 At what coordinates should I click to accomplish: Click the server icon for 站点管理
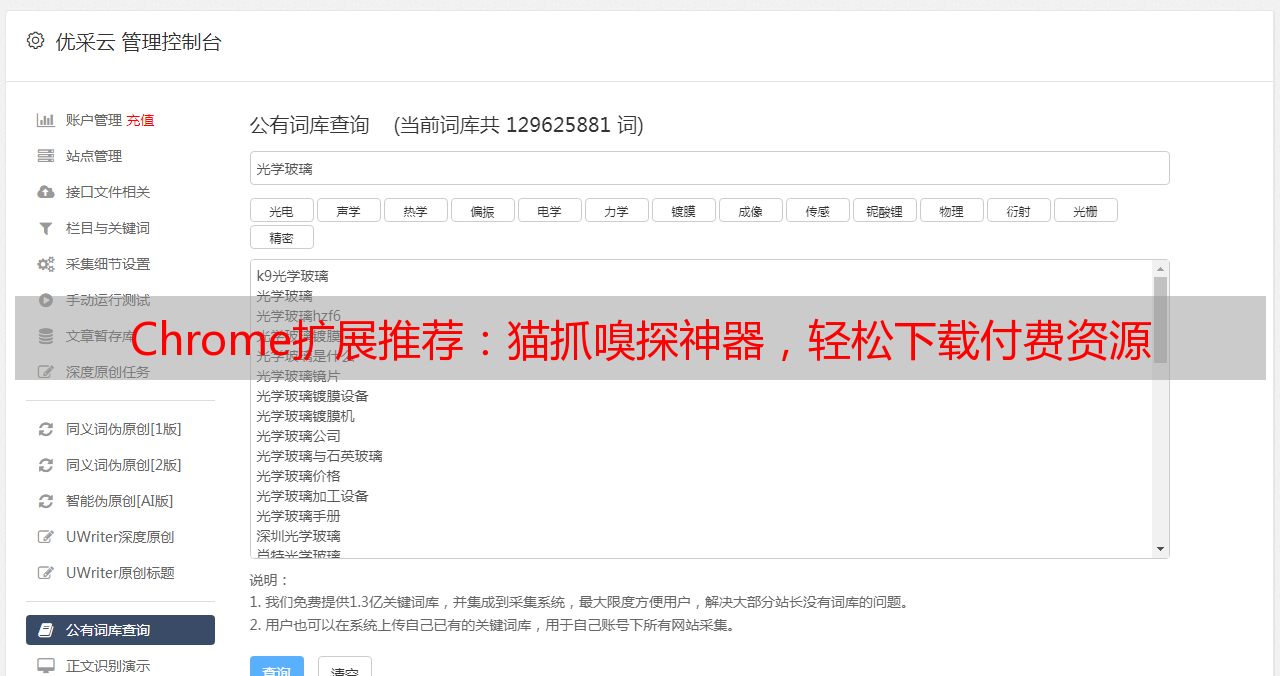(46, 156)
